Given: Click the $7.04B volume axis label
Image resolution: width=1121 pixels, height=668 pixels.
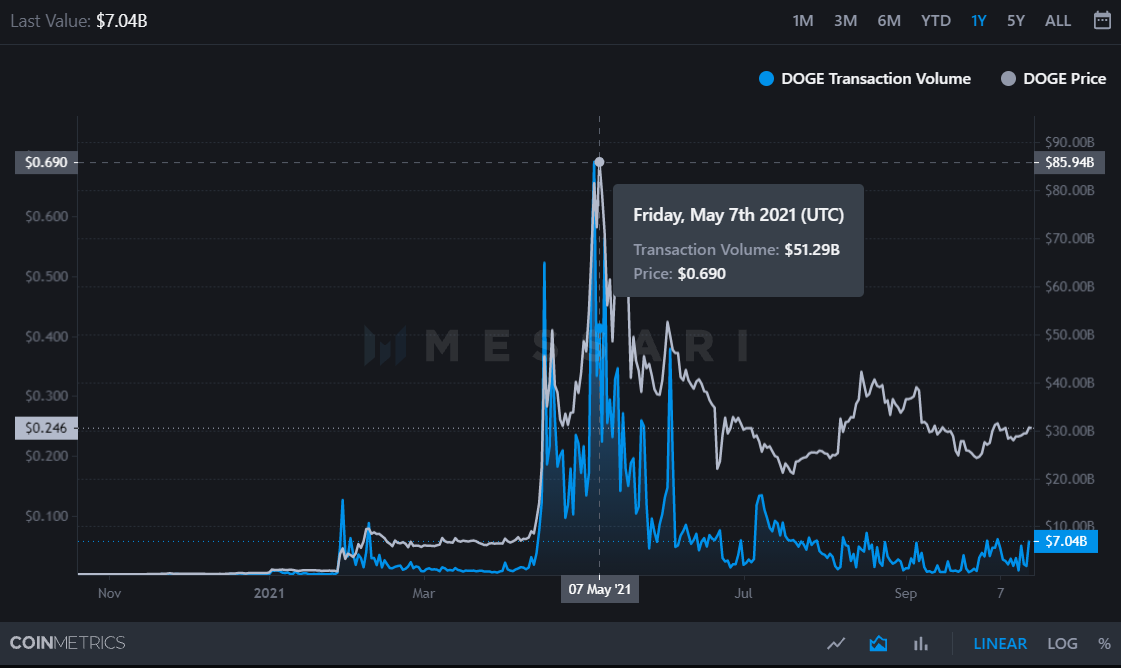Looking at the screenshot, I should (x=1068, y=541).
